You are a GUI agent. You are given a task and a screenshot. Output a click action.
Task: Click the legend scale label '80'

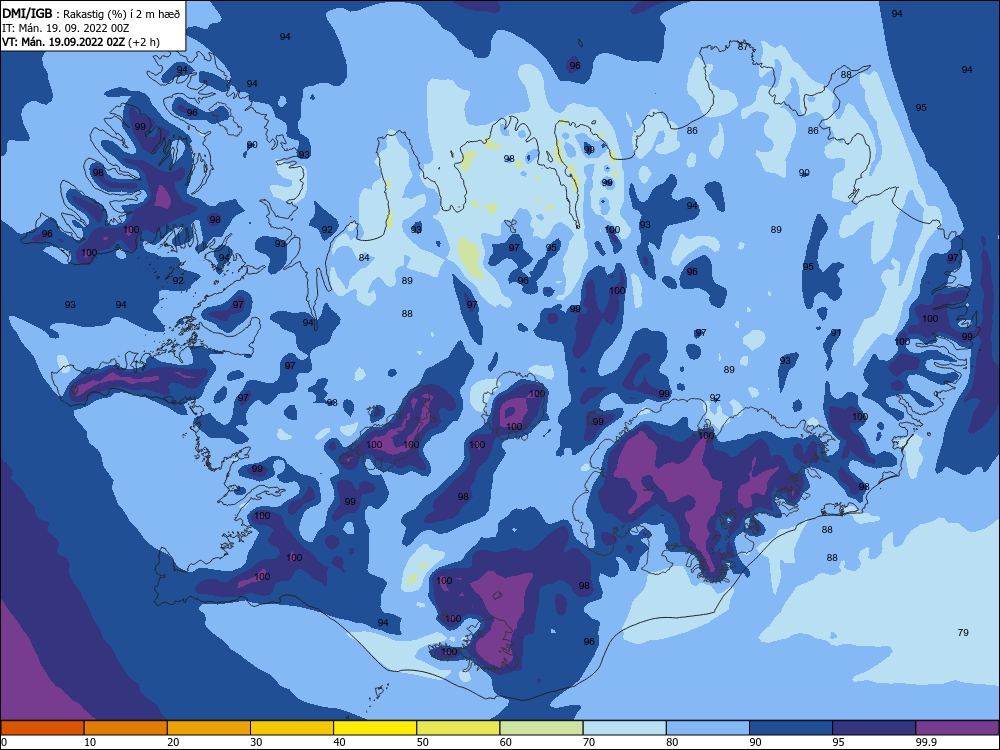click(x=672, y=742)
